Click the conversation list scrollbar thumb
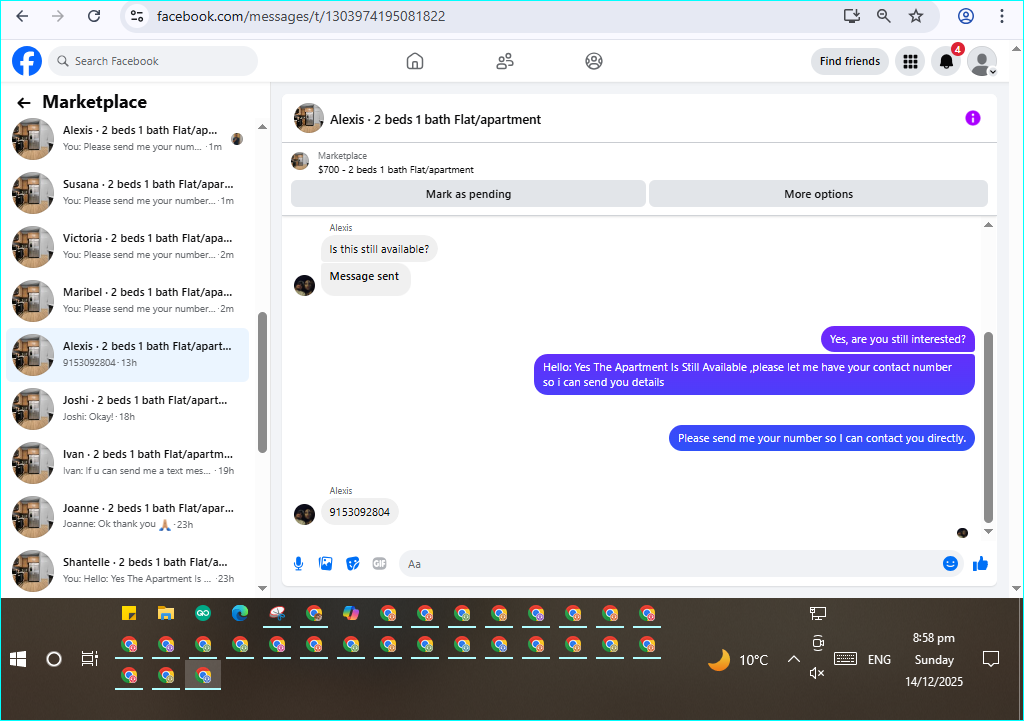 [x=263, y=382]
